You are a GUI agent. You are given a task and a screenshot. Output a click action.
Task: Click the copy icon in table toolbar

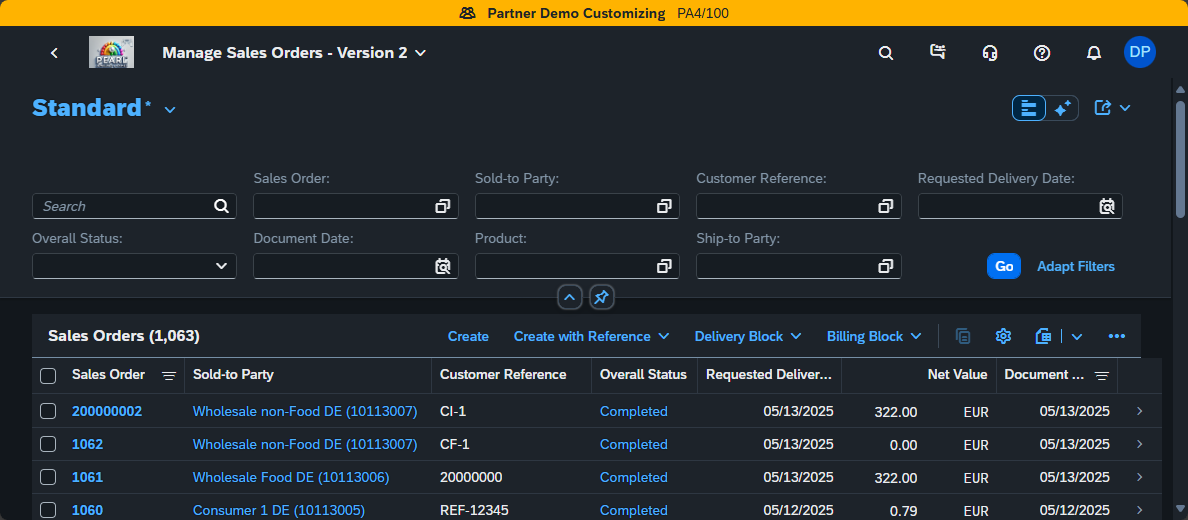963,336
